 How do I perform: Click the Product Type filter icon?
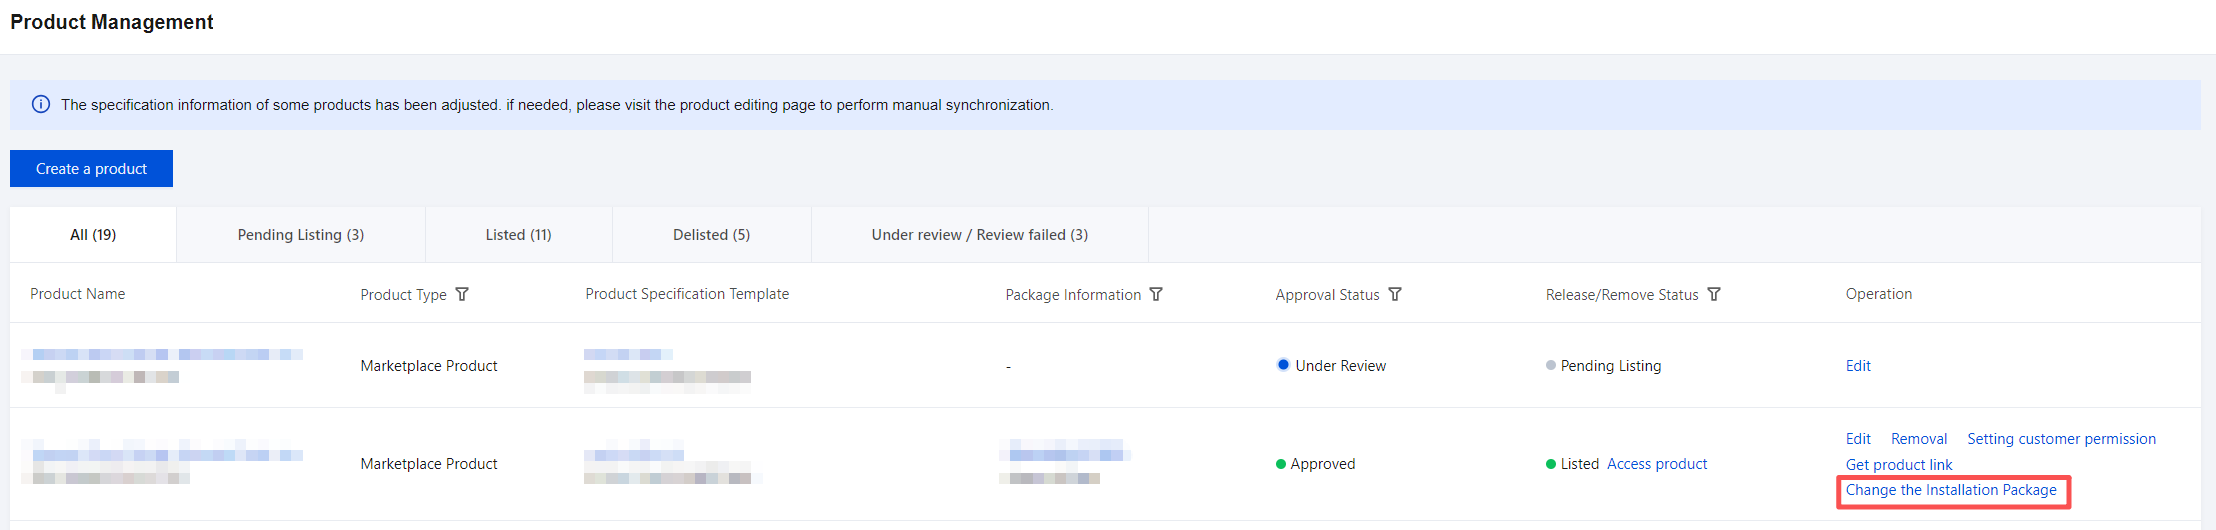[462, 294]
